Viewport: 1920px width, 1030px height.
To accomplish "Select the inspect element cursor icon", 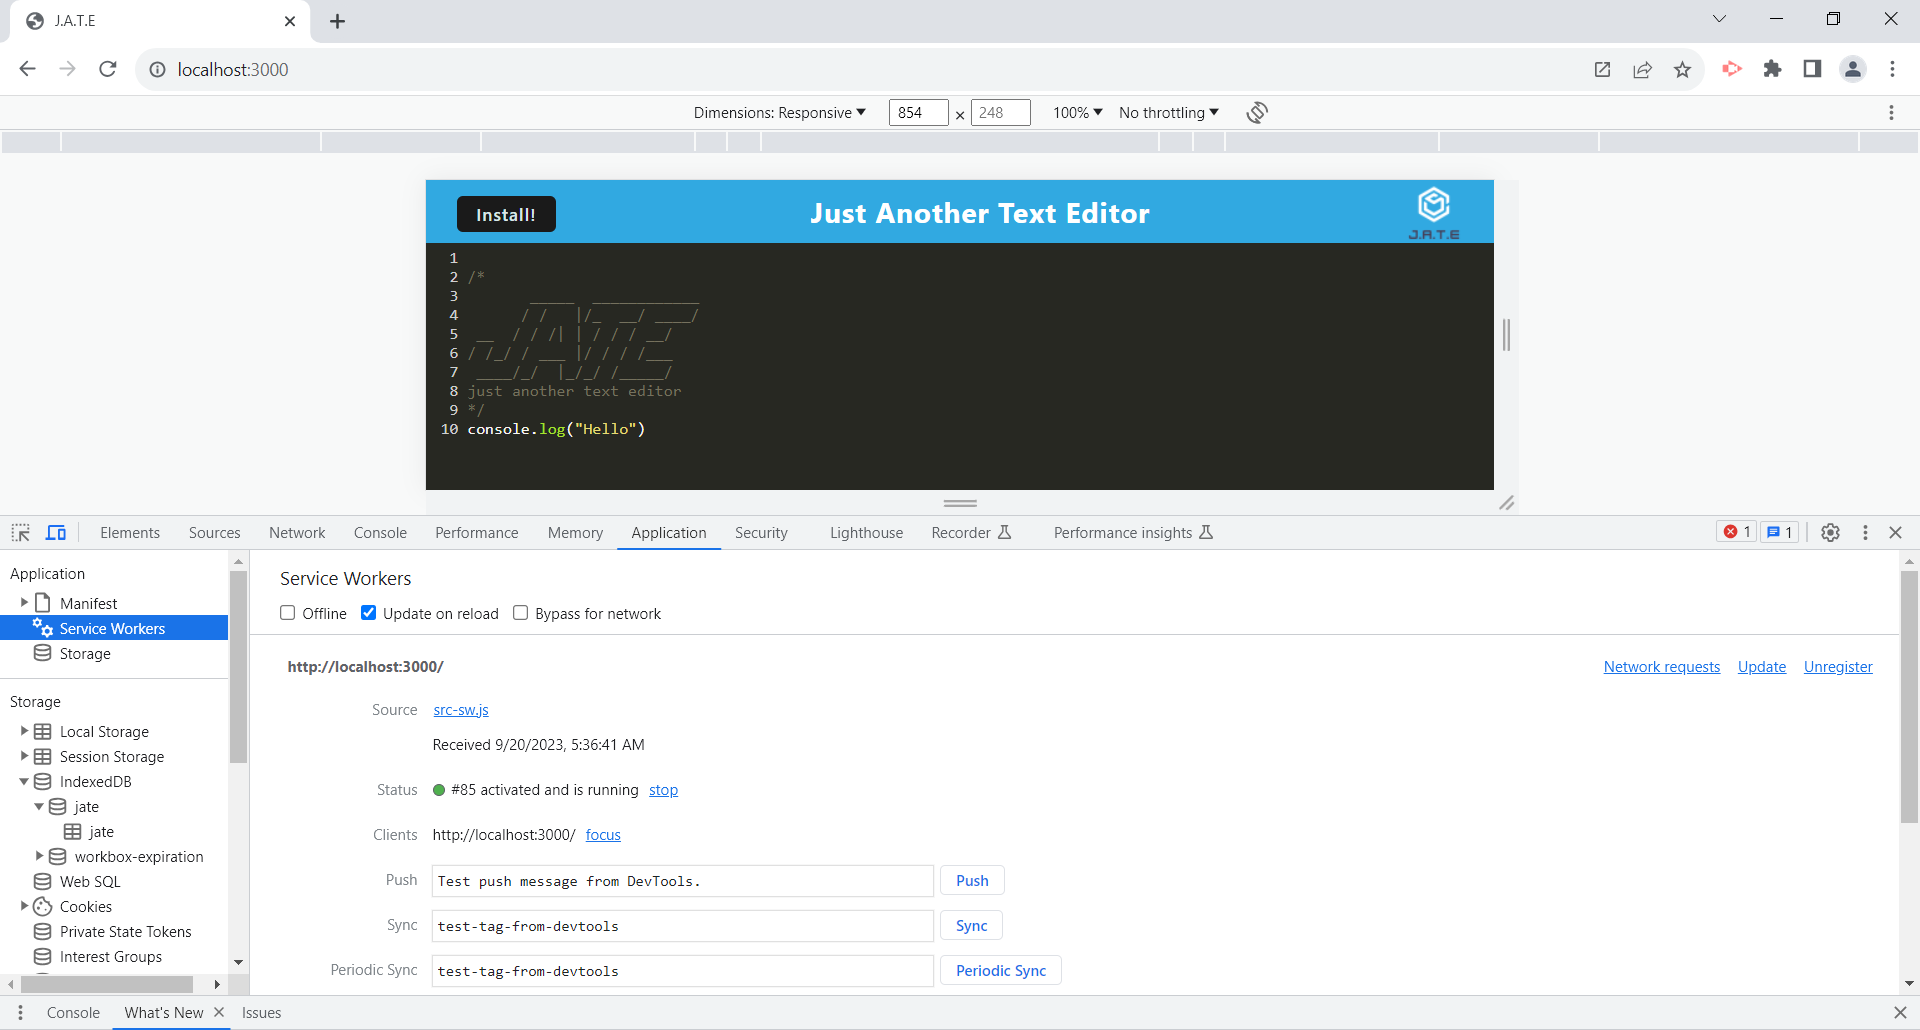I will pos(20,532).
